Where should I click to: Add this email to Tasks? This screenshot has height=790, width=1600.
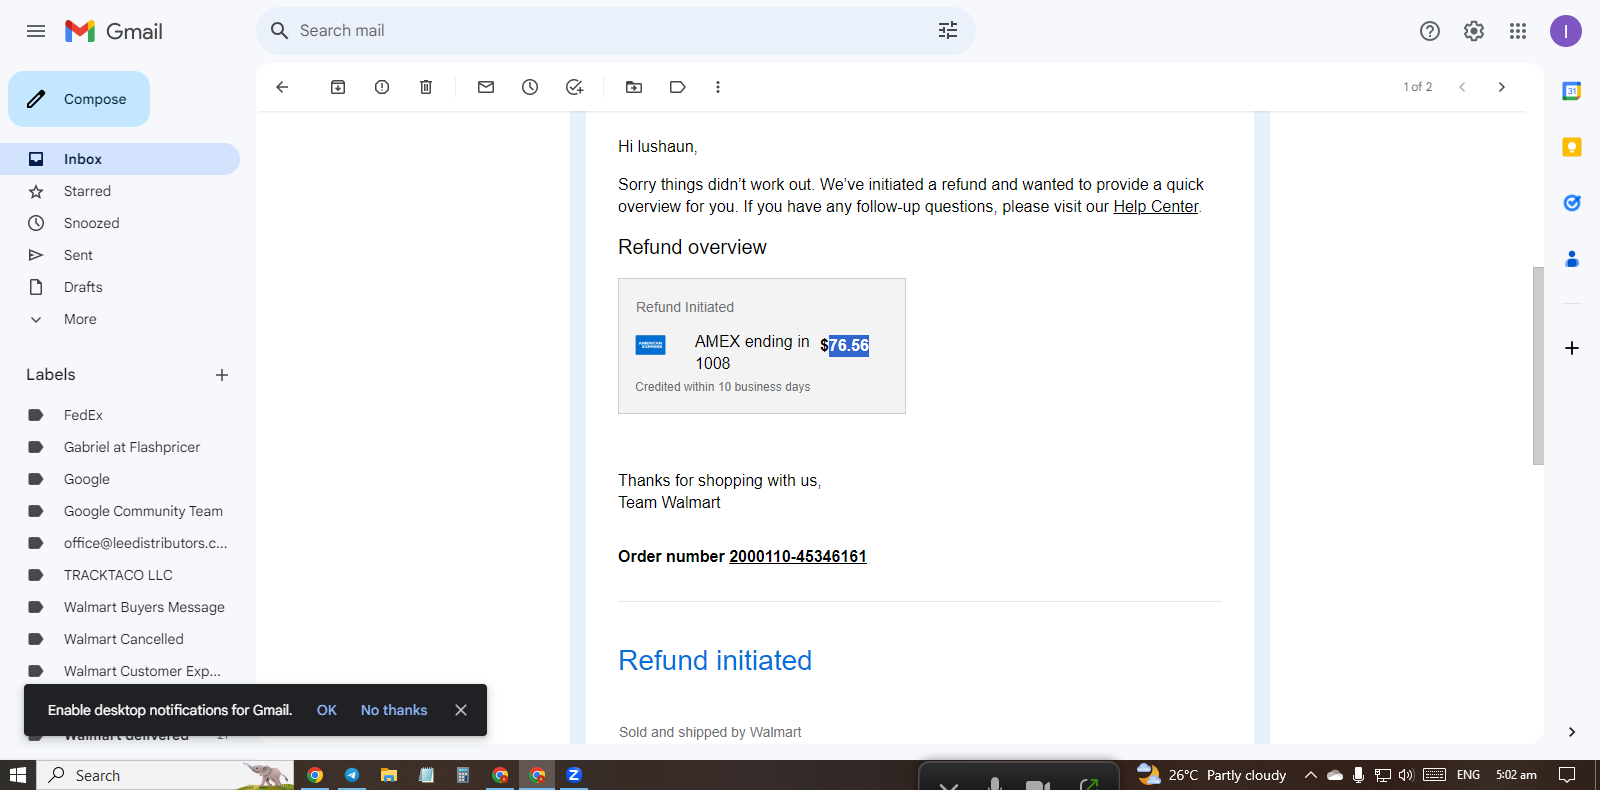click(574, 87)
